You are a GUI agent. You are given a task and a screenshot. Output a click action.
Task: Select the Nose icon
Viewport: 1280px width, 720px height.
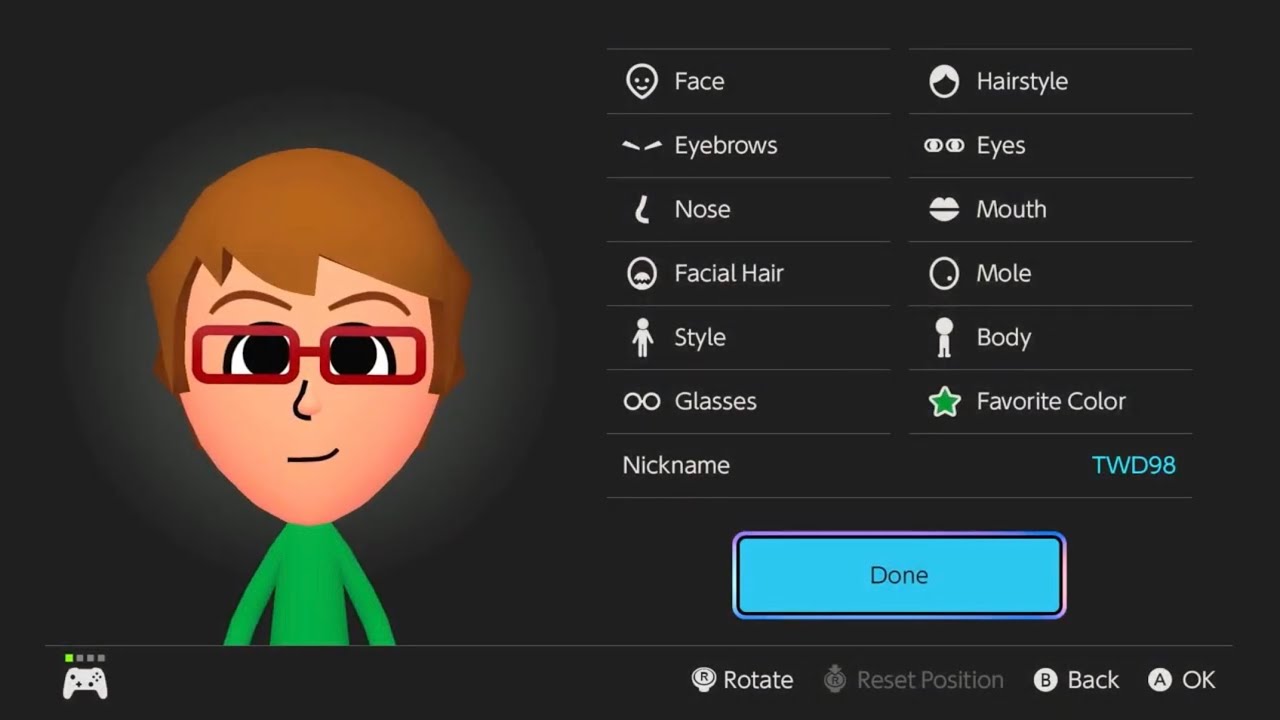[642, 209]
